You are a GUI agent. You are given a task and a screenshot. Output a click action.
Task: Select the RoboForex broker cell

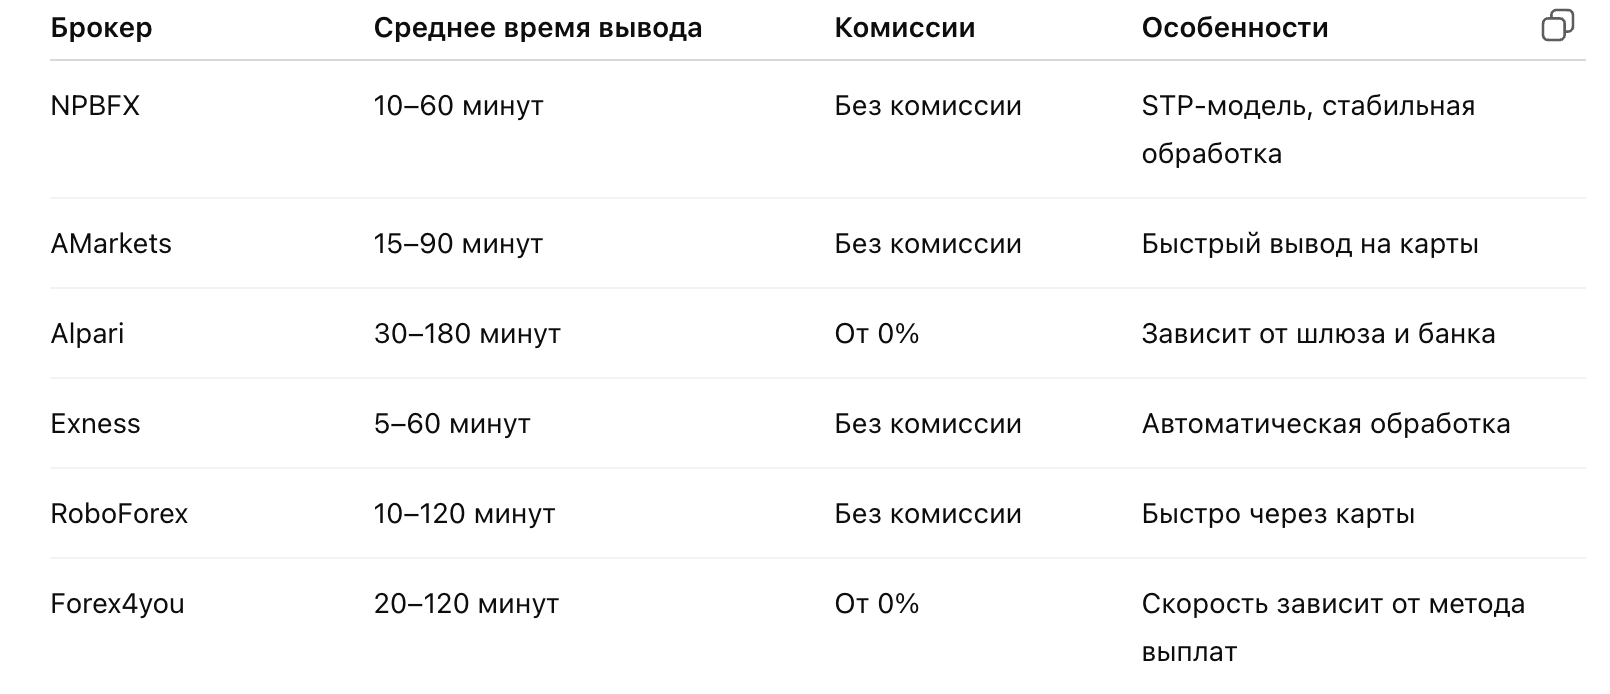point(119,514)
